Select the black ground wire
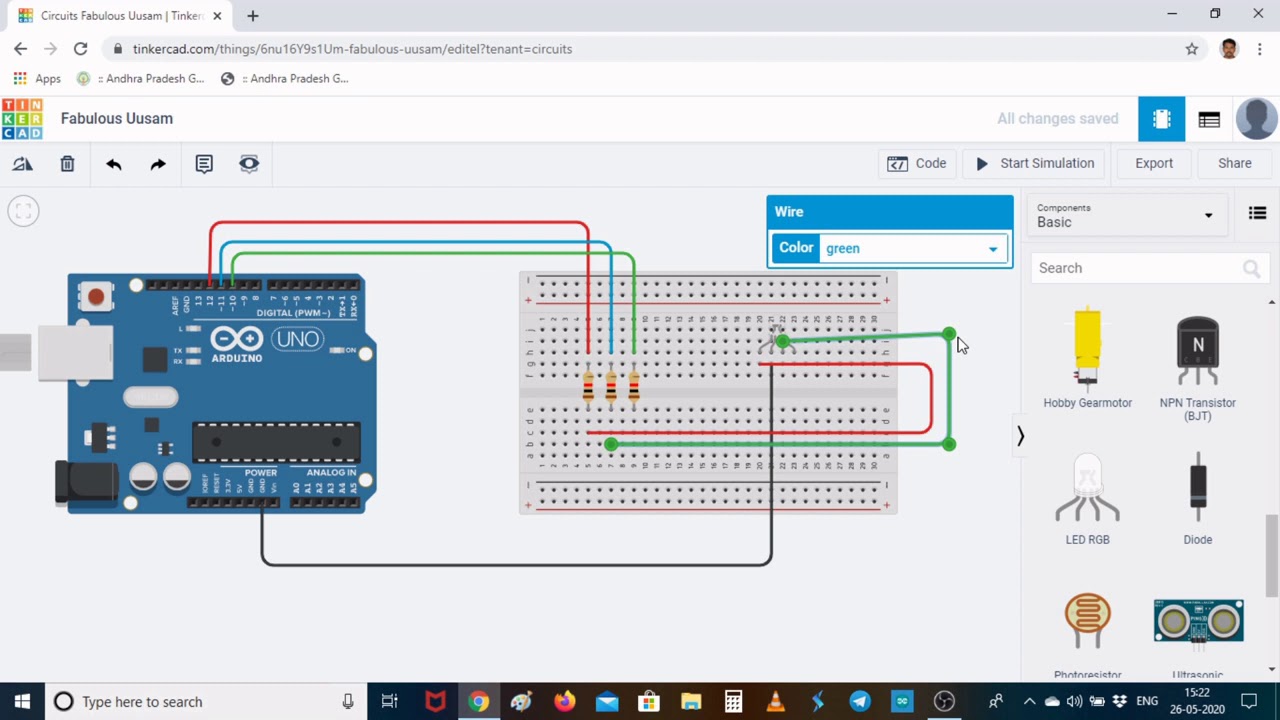This screenshot has height=720, width=1280. coord(516,565)
